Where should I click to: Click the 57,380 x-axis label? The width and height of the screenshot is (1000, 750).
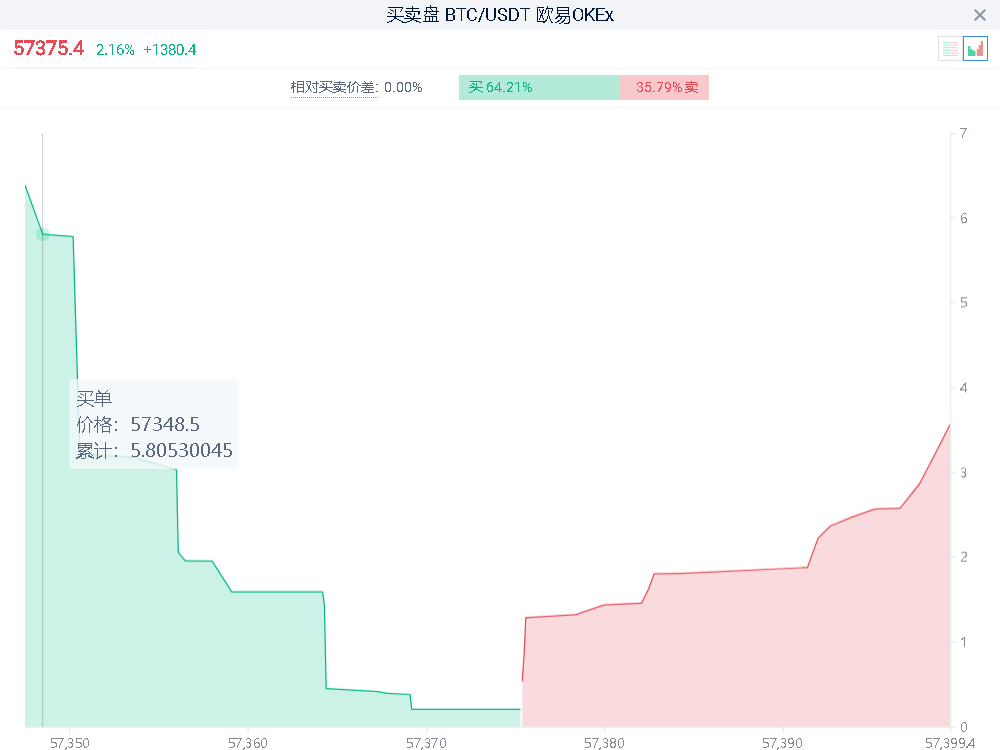tap(604, 742)
